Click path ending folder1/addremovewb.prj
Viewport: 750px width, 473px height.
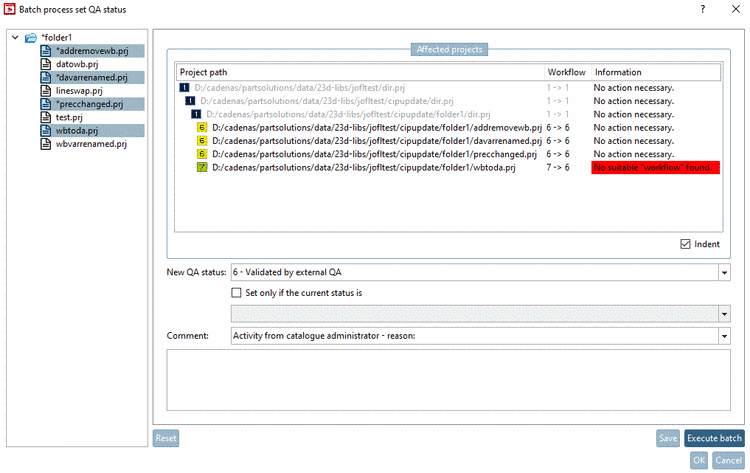tap(377, 128)
